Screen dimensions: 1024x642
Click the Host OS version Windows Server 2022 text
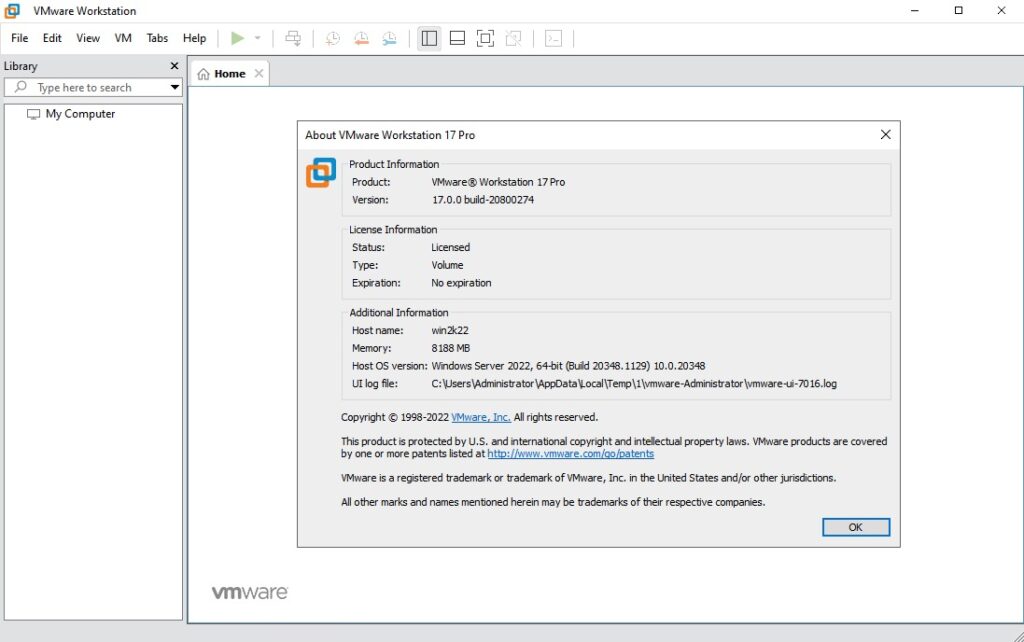tap(568, 366)
